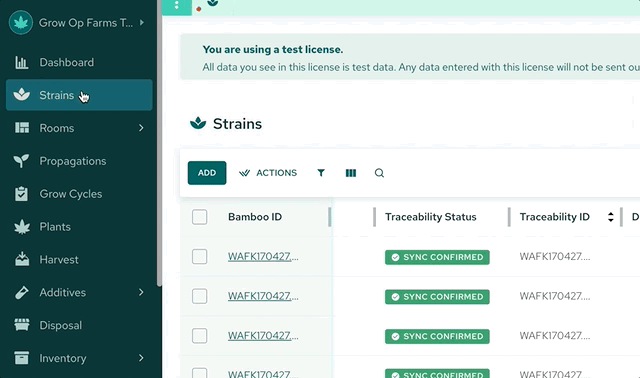This screenshot has width=640, height=378.
Task: Click the double-check icon beside ACTIONS
Action: 244,173
